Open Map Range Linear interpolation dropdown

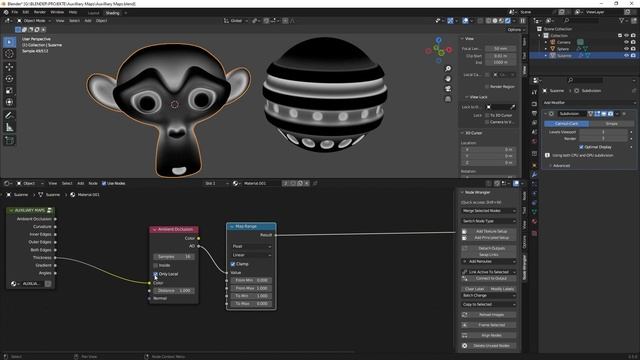251,255
